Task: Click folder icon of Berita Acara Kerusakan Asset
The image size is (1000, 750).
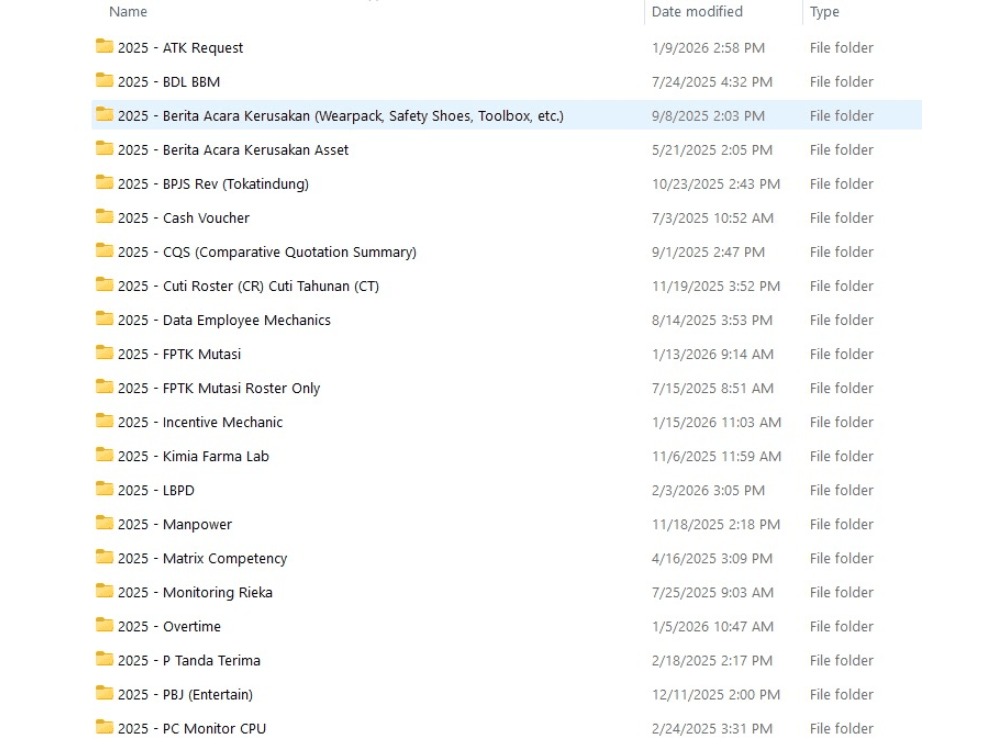Action: click(x=105, y=149)
